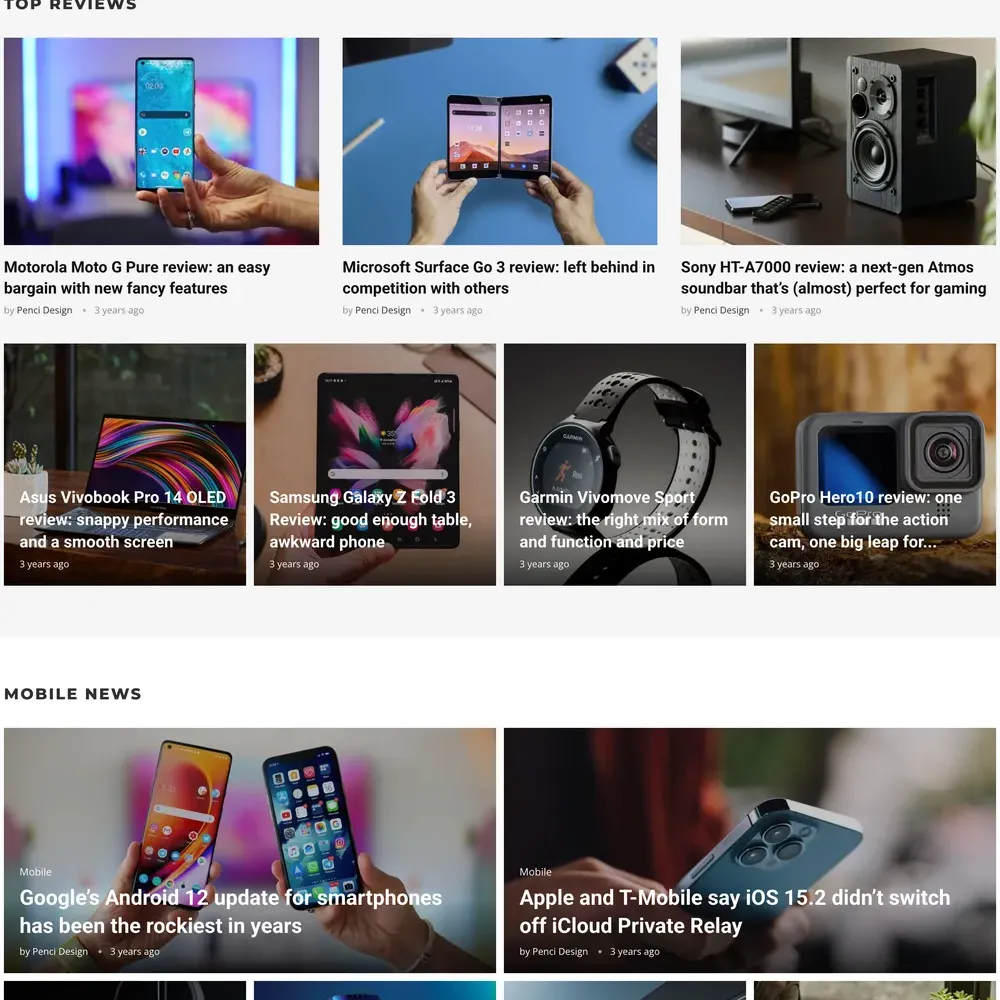Open Sony HT-A7000 review headline

pyautogui.click(x=834, y=277)
